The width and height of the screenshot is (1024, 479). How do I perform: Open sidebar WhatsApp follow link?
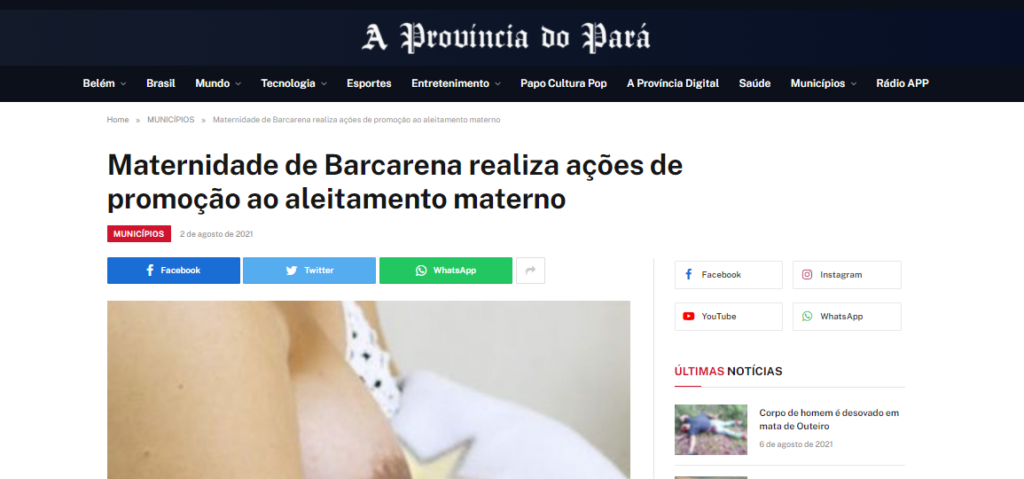[847, 316]
